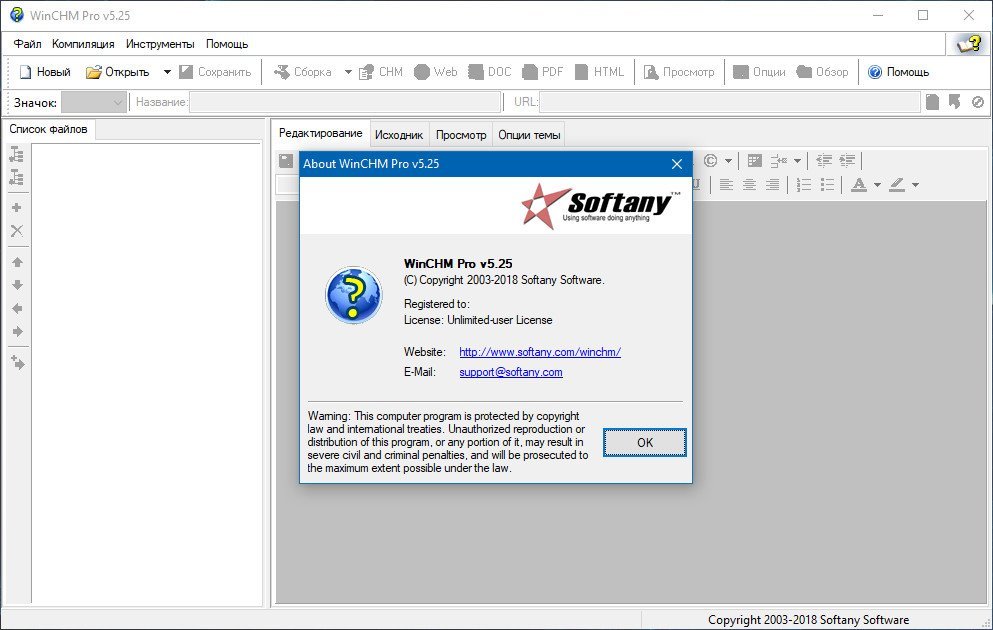Switch to the Просмотр tab in the editor
The height and width of the screenshot is (630, 993).
pos(461,135)
